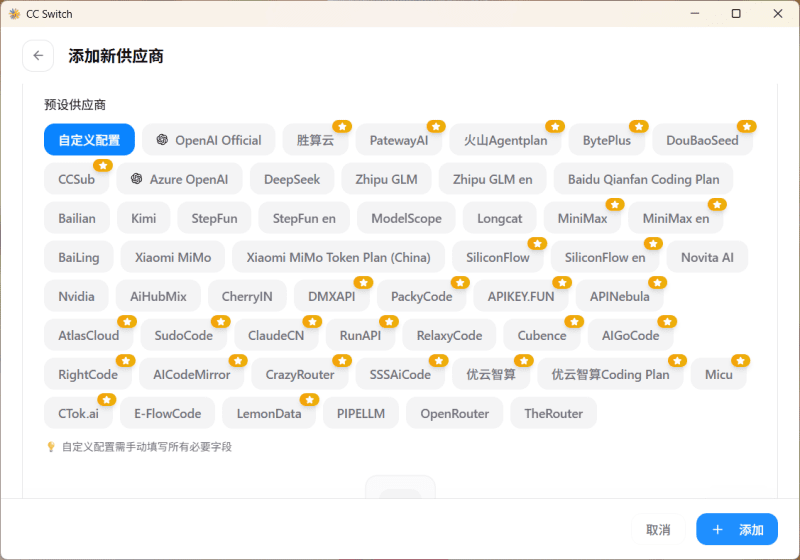Maximize the CC Switch window

pos(736,14)
